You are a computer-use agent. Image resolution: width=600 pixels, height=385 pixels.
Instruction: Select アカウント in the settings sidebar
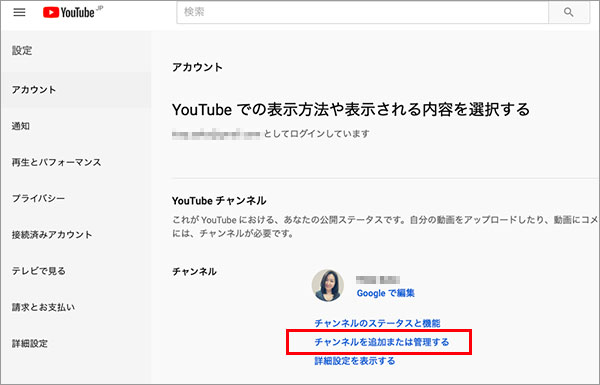(x=76, y=90)
